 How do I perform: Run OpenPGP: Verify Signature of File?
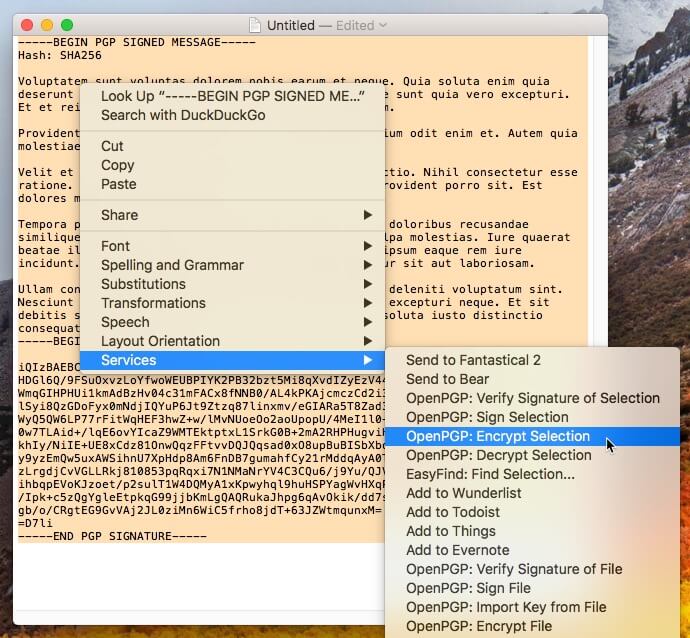(x=532, y=569)
